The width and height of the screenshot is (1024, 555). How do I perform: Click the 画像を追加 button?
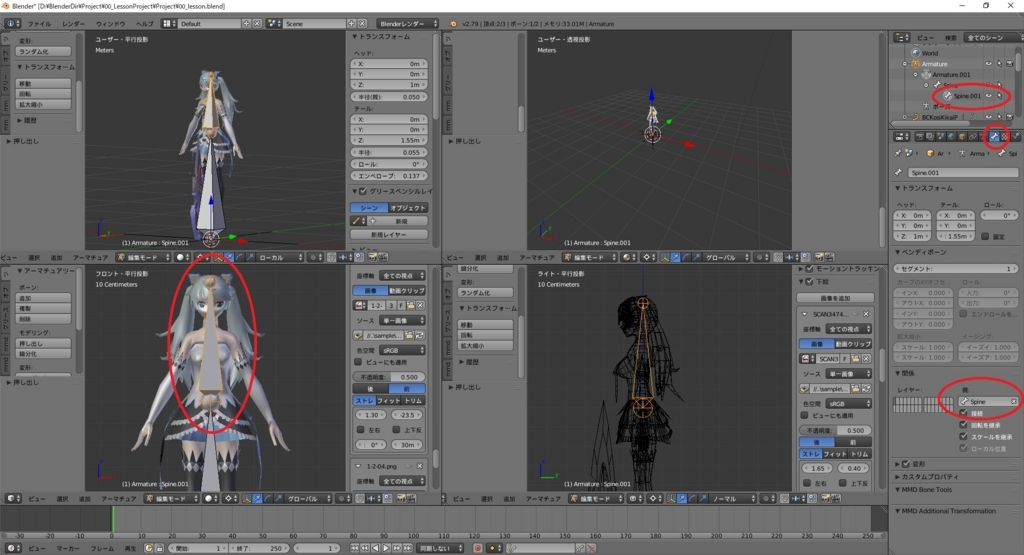click(835, 298)
